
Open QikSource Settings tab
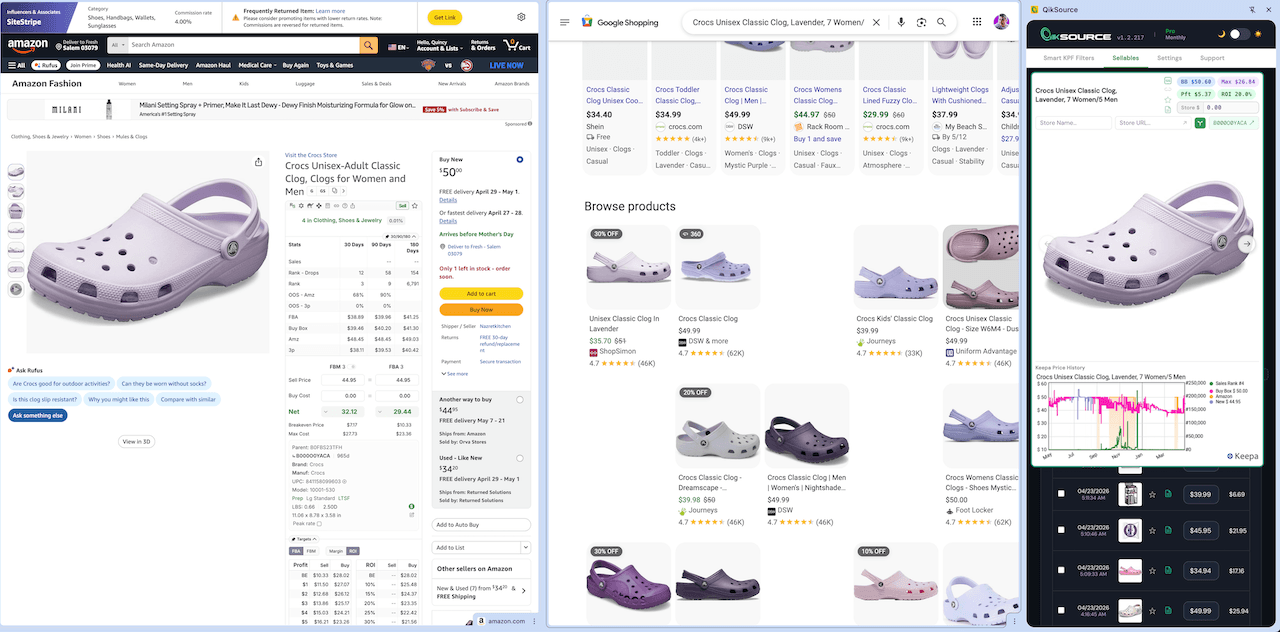[1169, 58]
